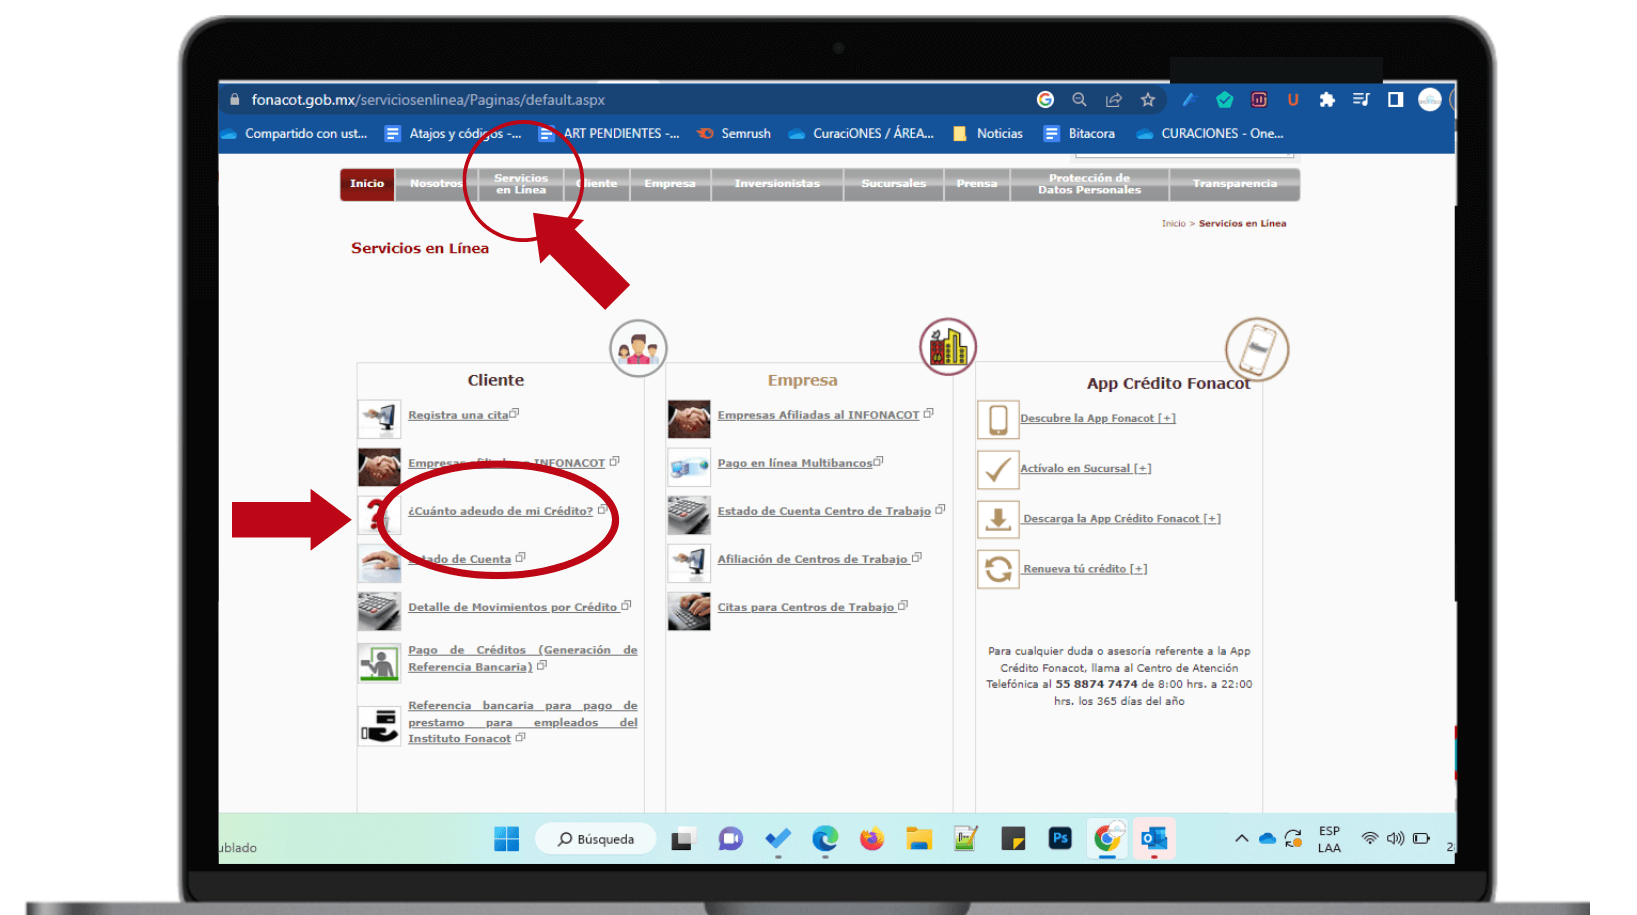The image size is (1637, 915).
Task: Go to the Transparencia menu tab
Action: click(1234, 184)
